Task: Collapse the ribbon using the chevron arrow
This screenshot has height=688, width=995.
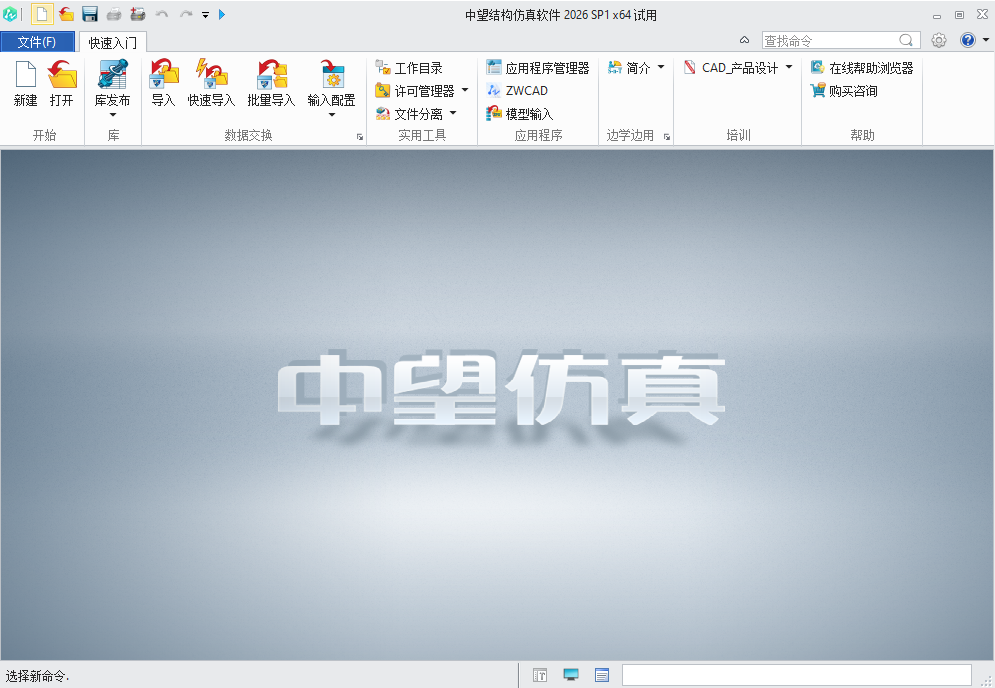Action: pos(744,39)
